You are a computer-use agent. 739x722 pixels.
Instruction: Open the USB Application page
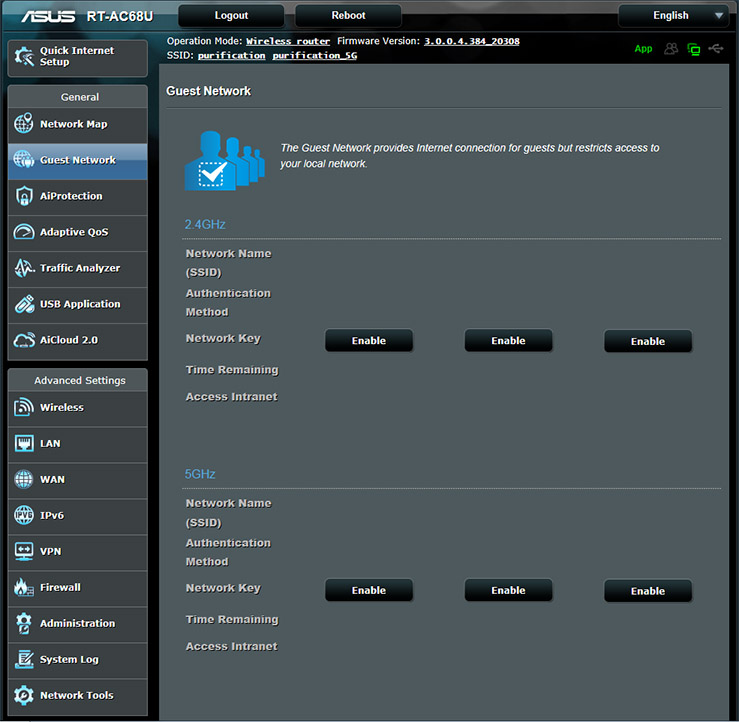point(78,304)
